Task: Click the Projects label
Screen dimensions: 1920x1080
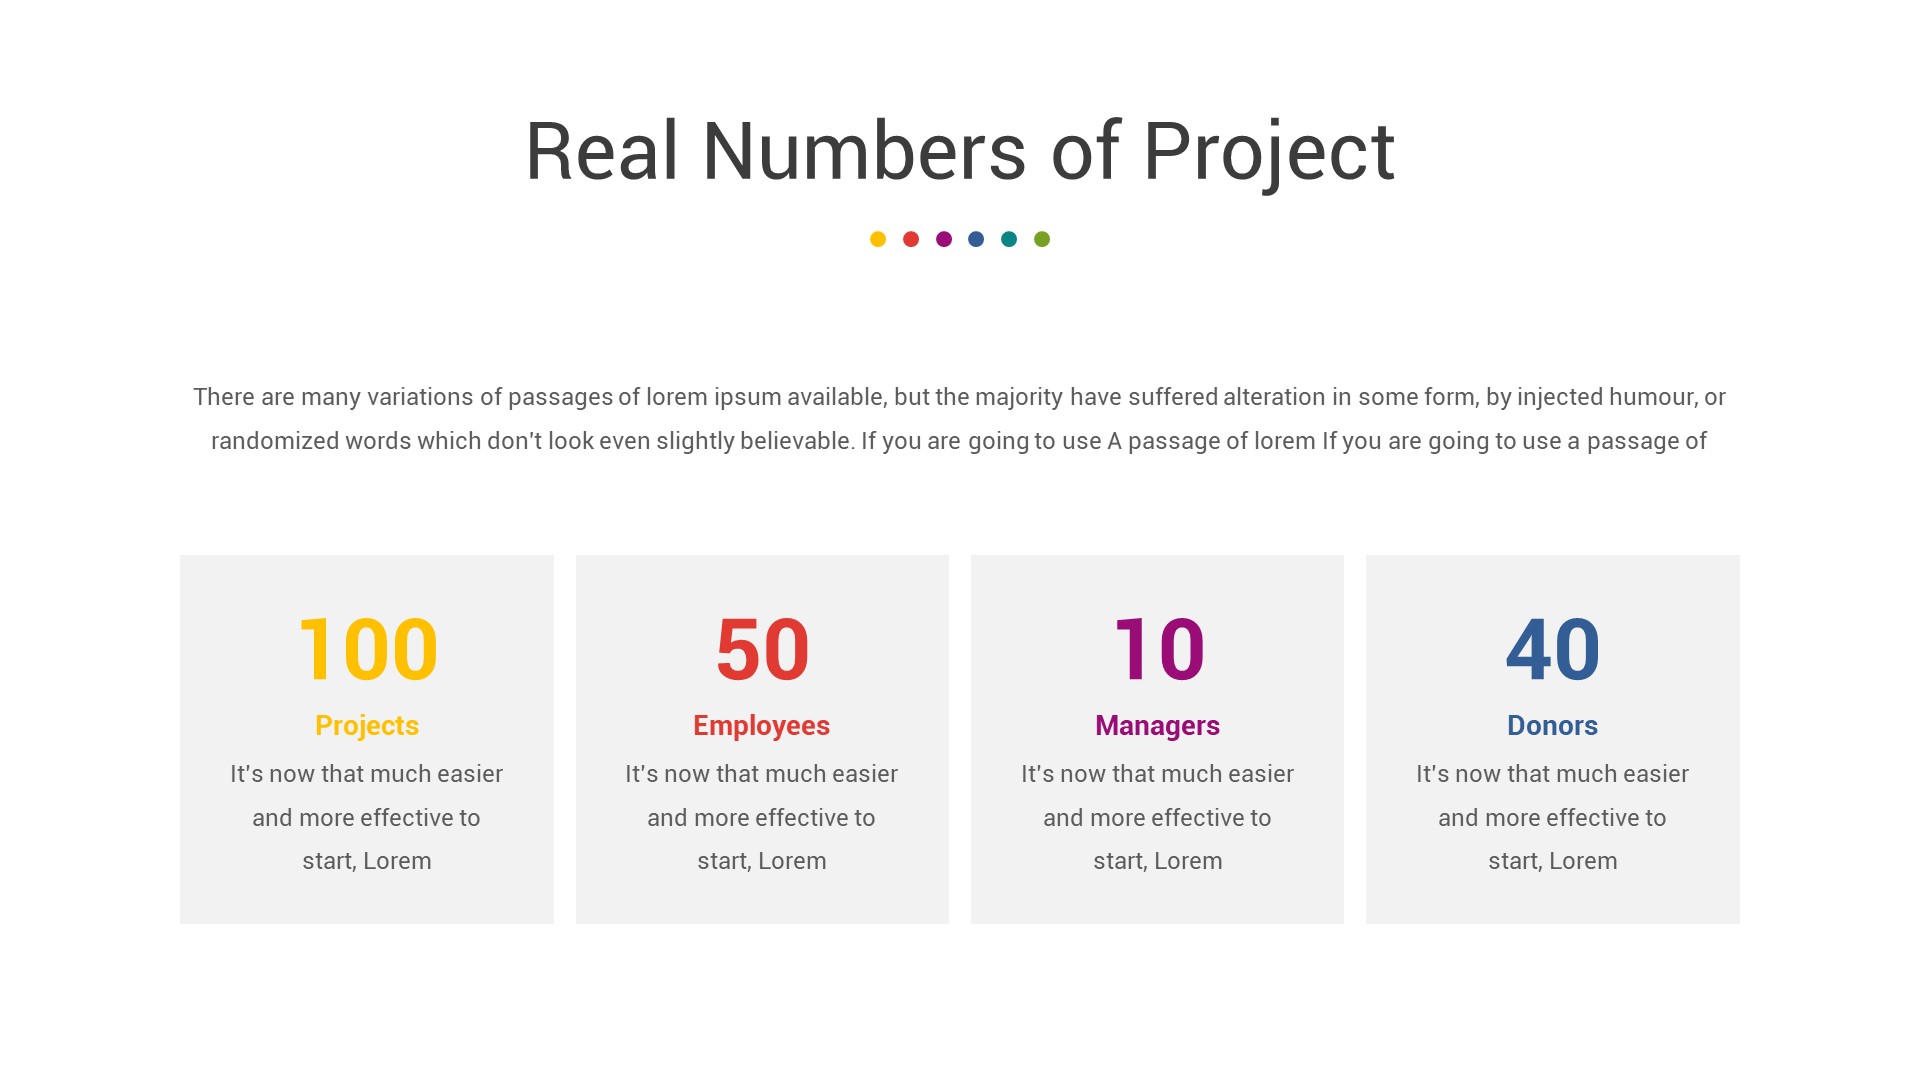Action: 367,725
